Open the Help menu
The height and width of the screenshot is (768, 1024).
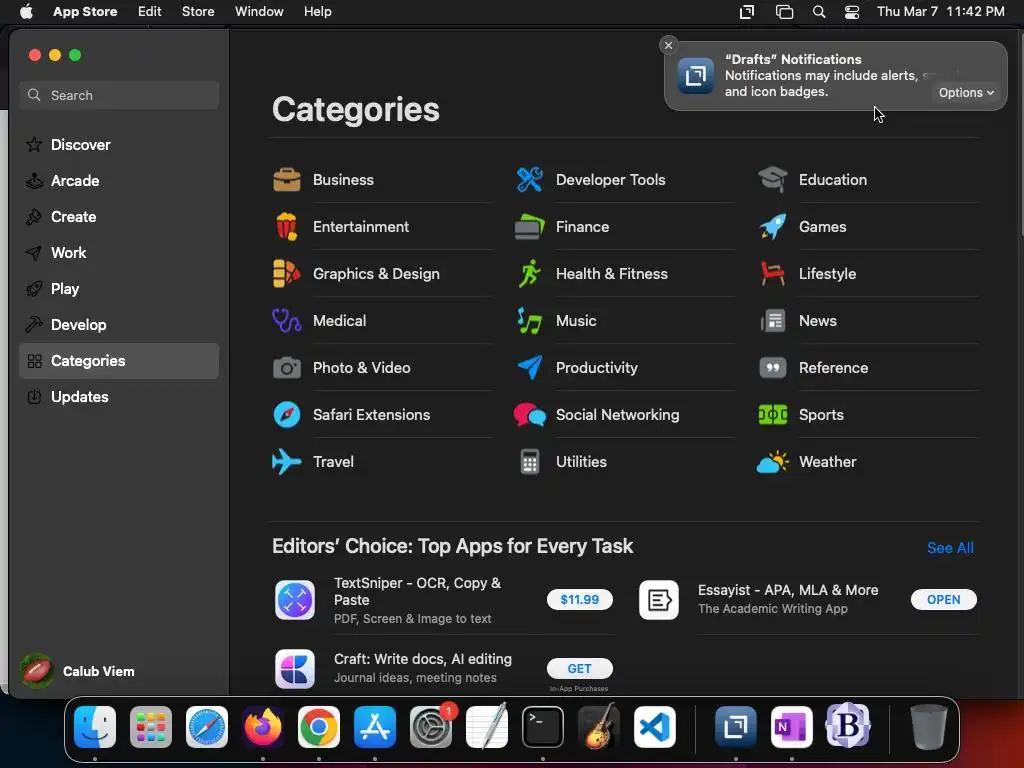(x=317, y=12)
